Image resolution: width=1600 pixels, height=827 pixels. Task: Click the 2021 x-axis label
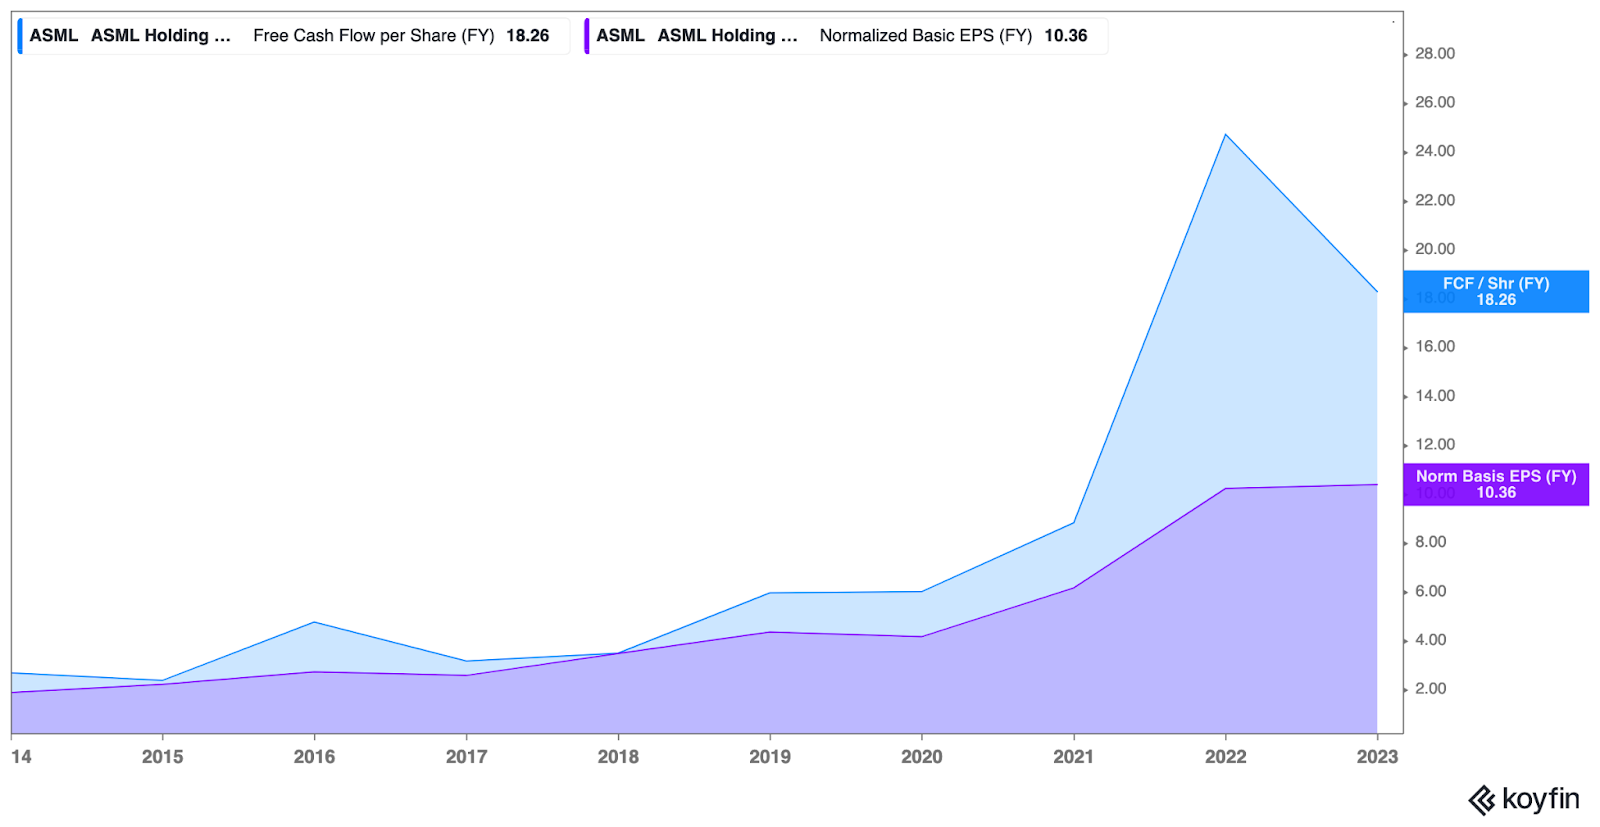[x=1074, y=757]
